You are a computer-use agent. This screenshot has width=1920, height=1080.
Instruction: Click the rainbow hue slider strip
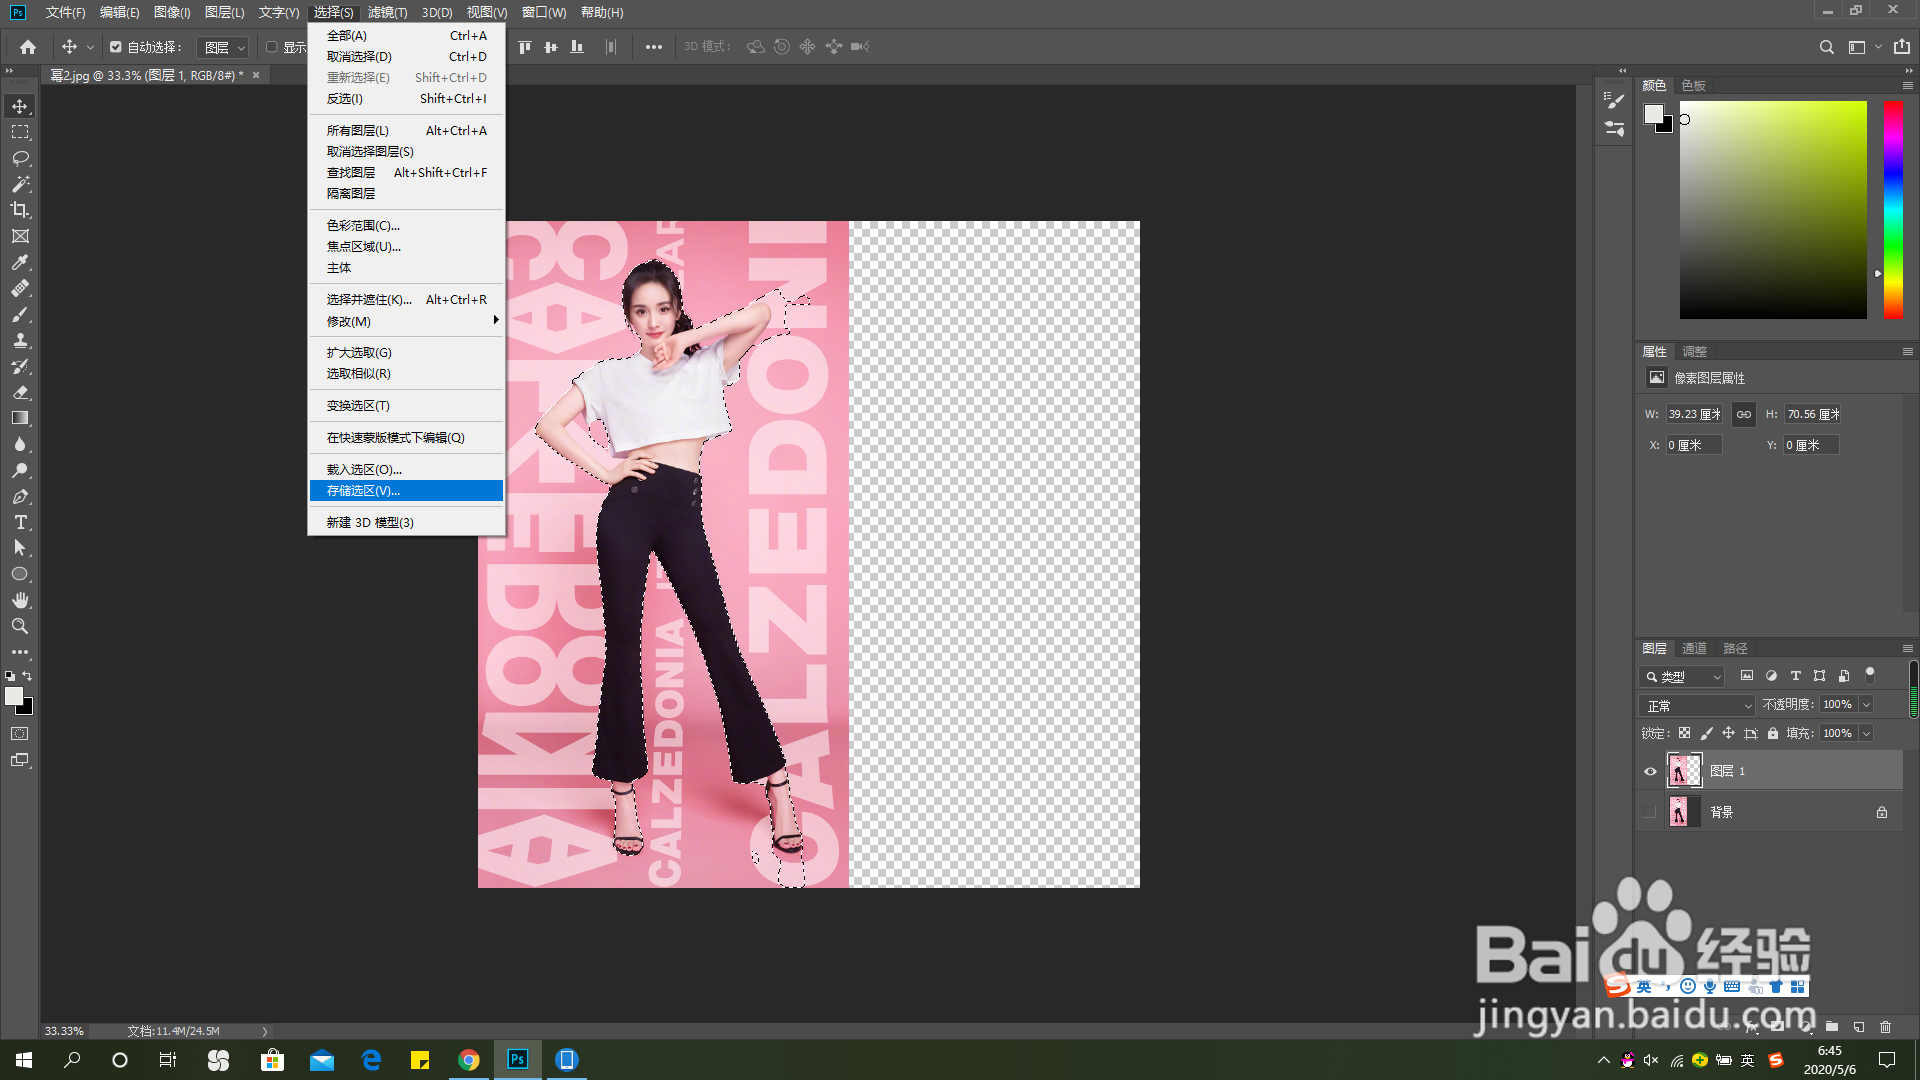[x=1893, y=210]
